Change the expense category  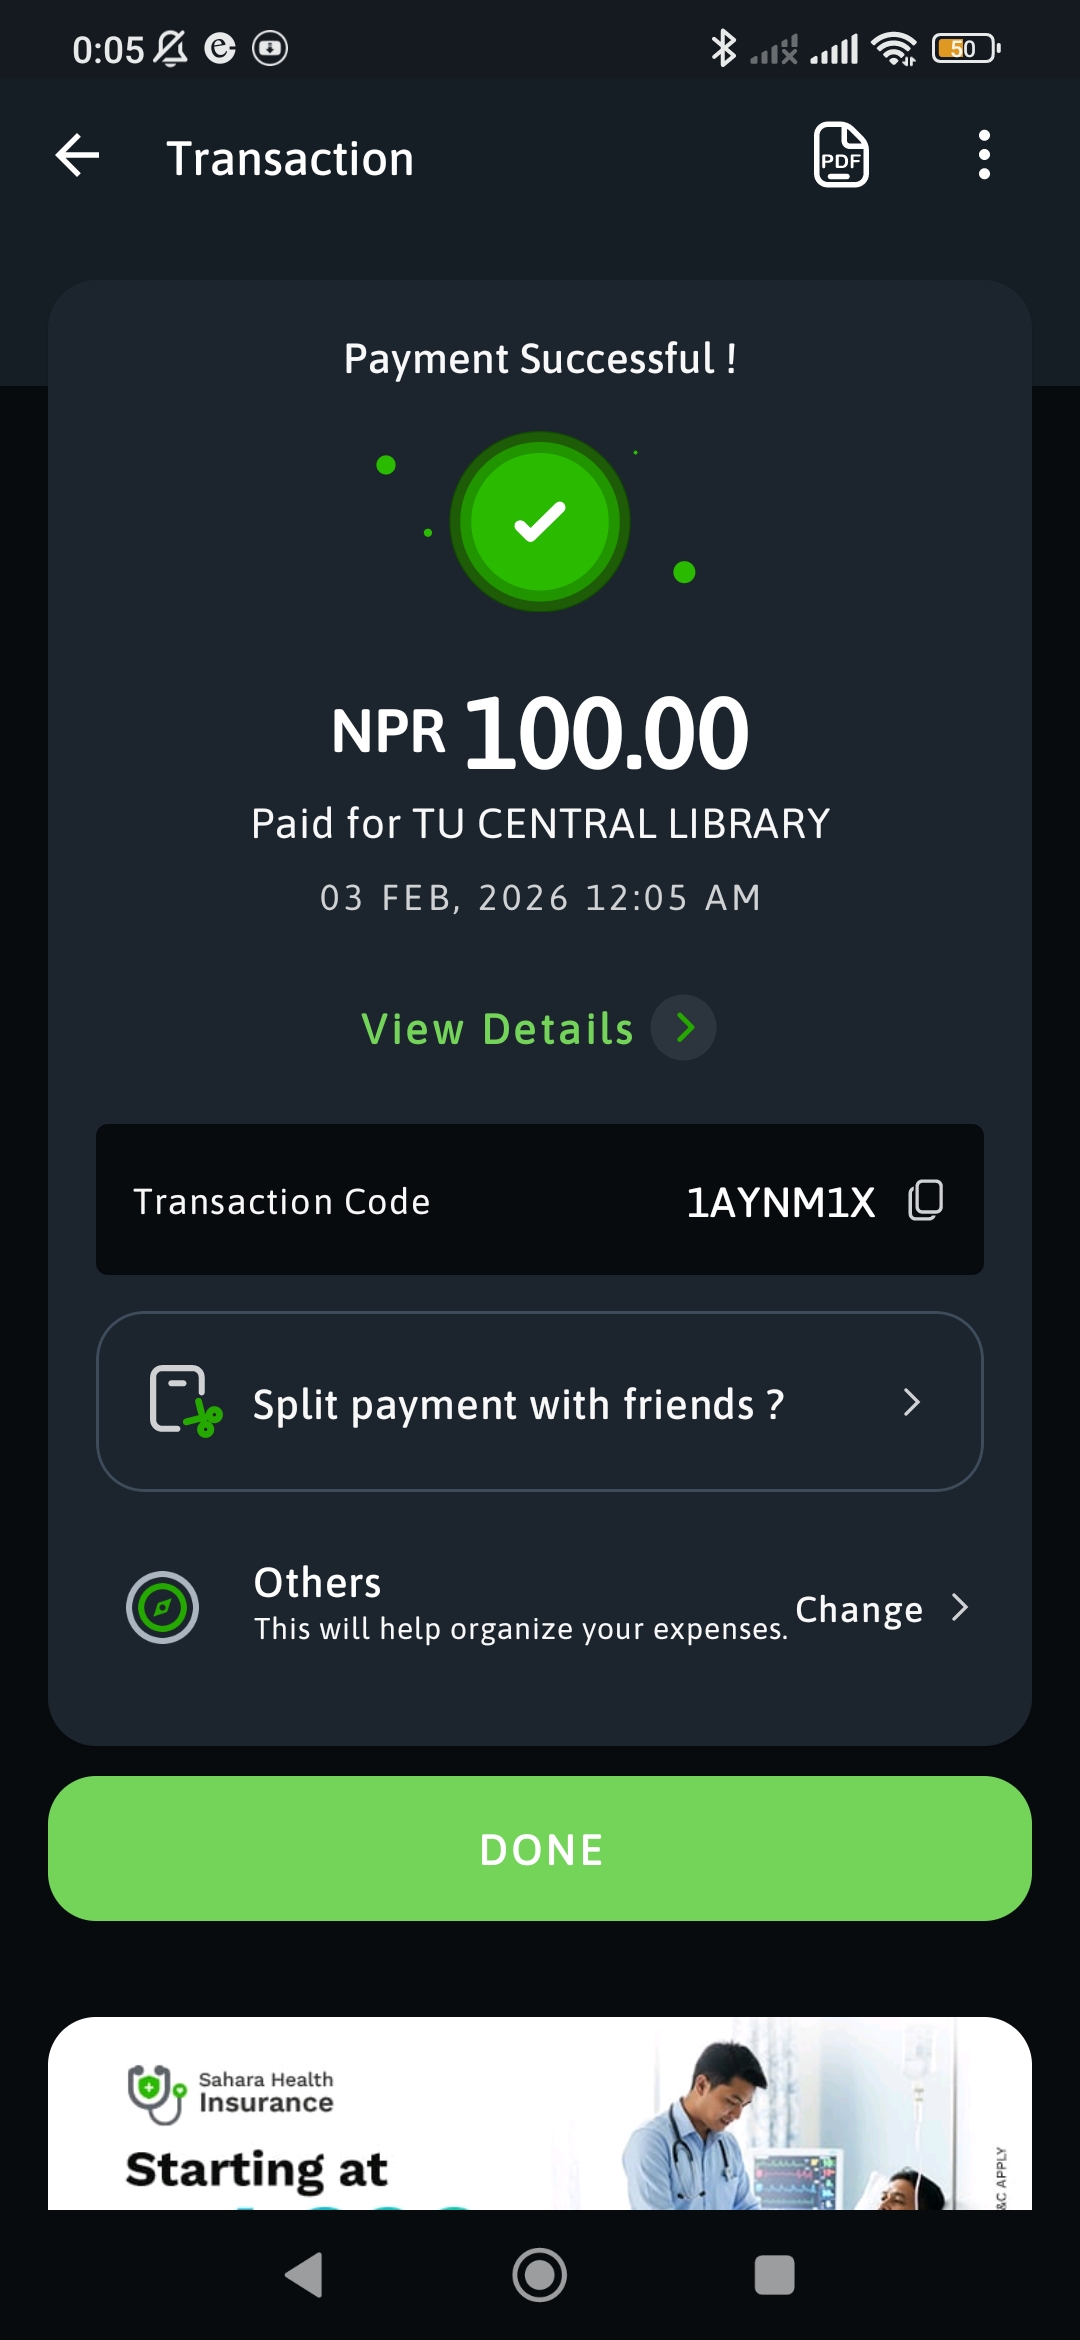point(859,1609)
